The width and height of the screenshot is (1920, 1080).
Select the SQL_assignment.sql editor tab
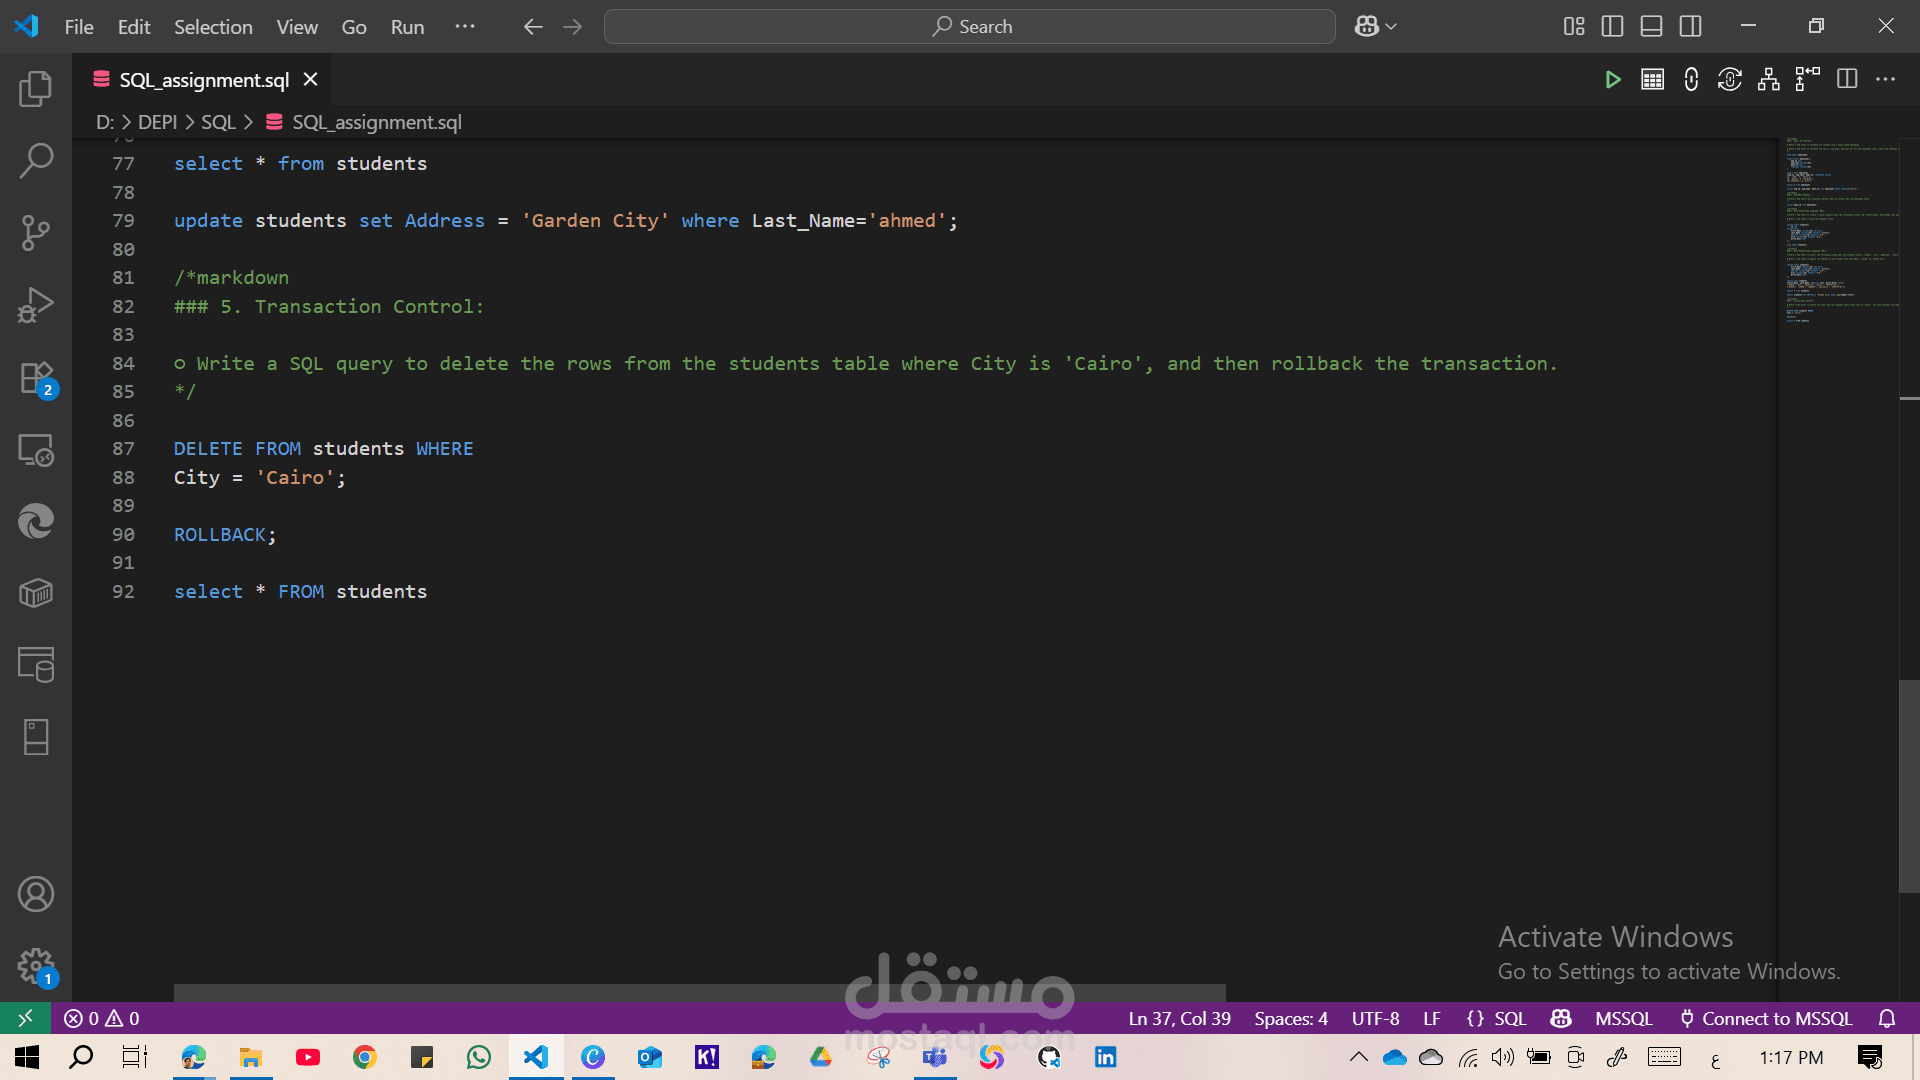pos(204,80)
